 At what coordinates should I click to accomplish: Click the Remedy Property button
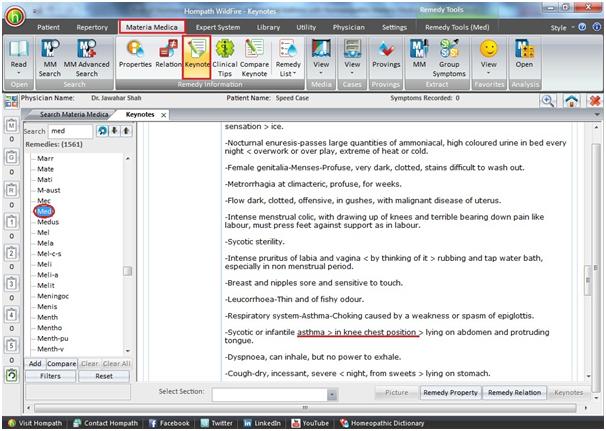[451, 393]
